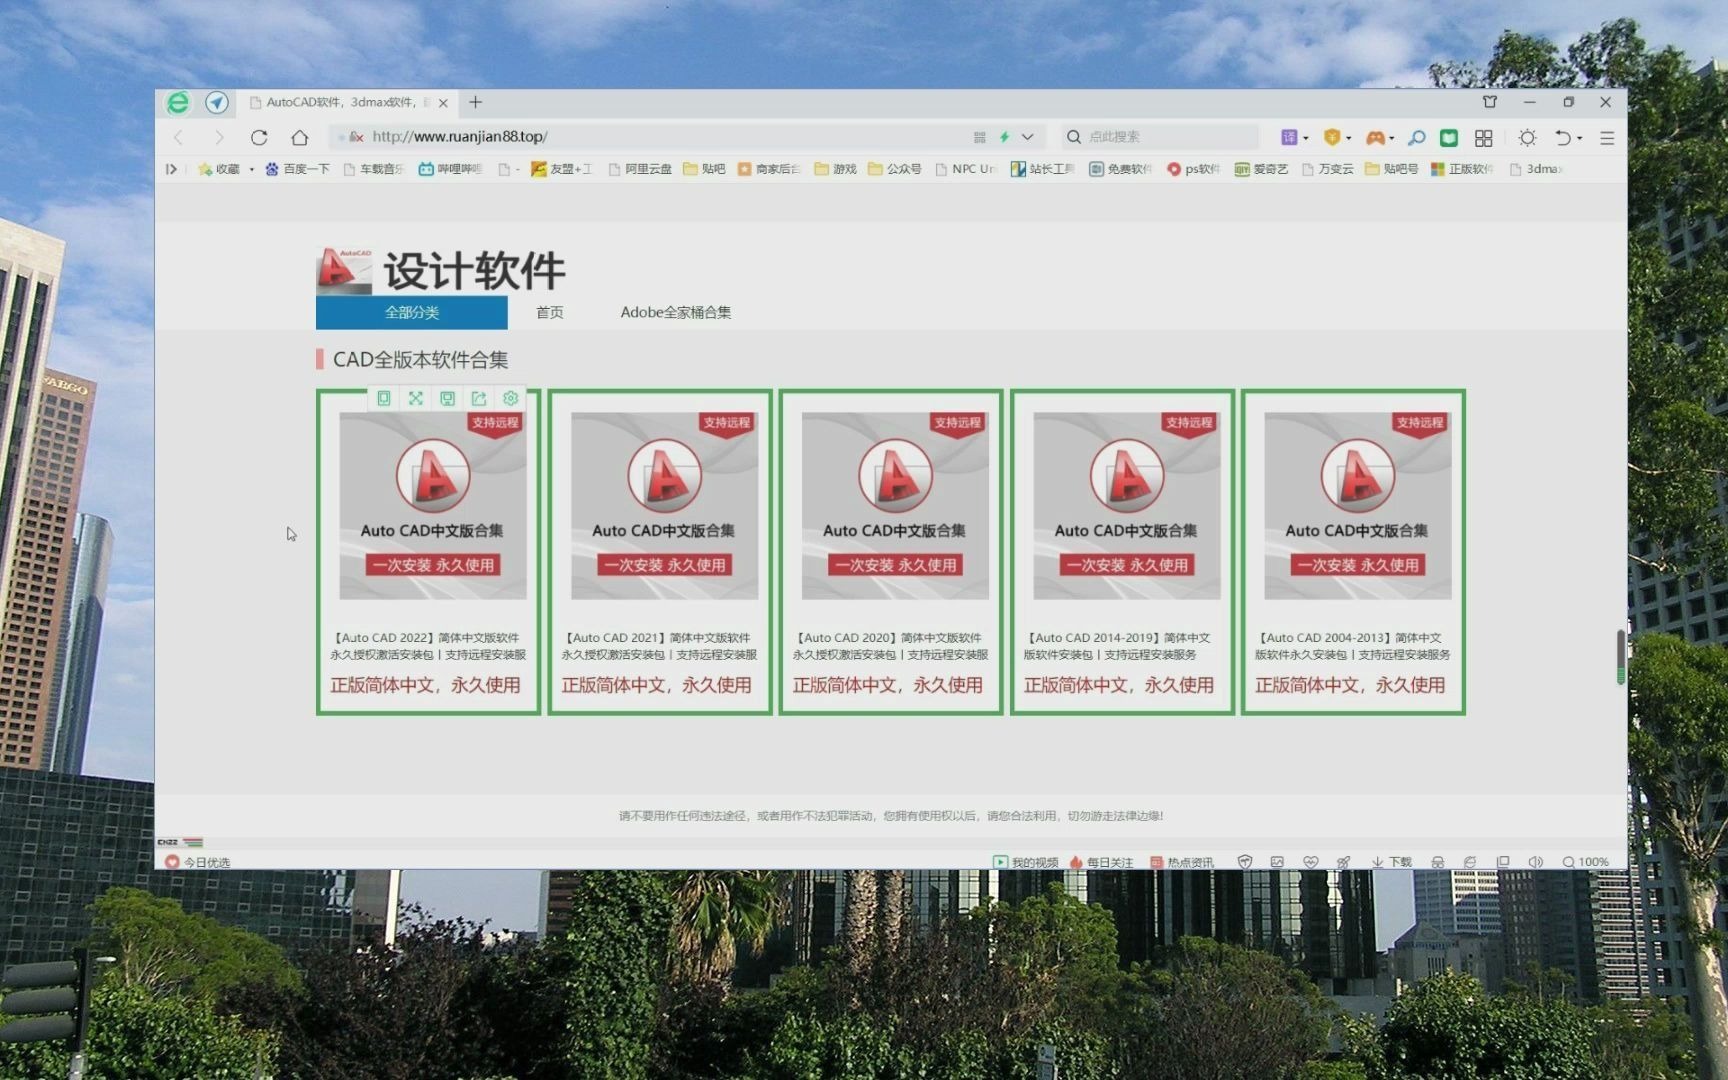Click share icon on screenshot toolbar
Screen dimensions: 1728x1080
(x=479, y=398)
